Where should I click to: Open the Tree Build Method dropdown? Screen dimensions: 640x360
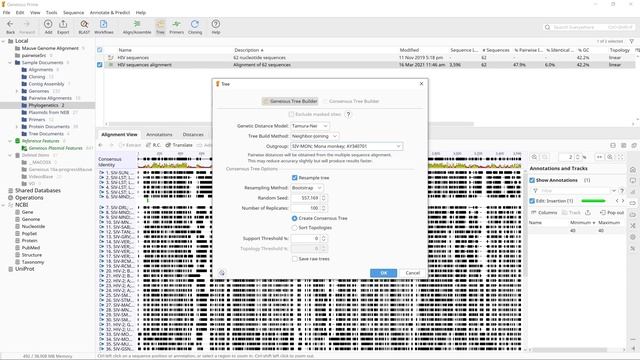click(x=314, y=136)
